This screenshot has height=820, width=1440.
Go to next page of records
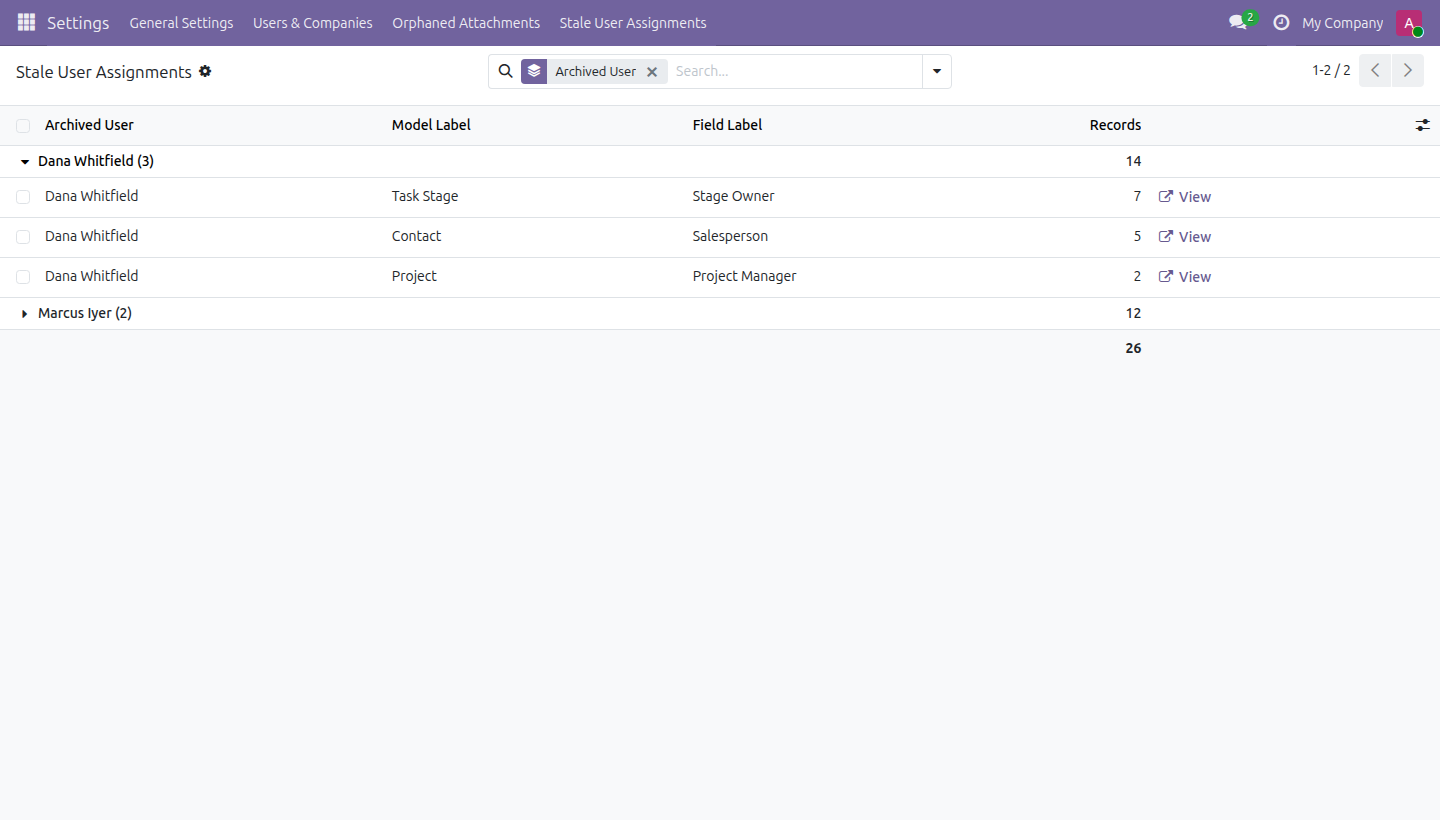(x=1408, y=71)
